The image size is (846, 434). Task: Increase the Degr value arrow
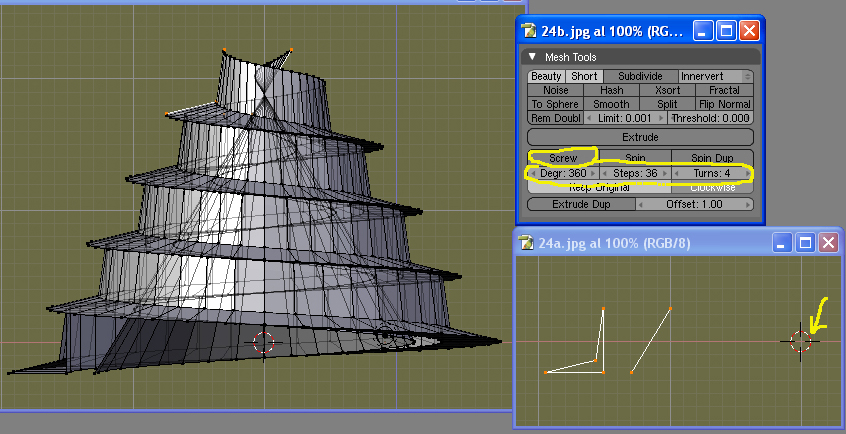coord(593,173)
